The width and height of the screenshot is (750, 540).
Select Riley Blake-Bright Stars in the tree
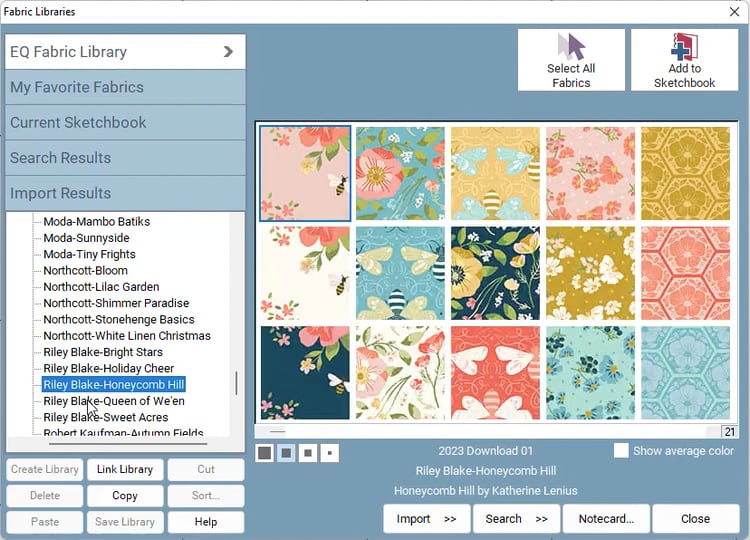[x=103, y=352]
